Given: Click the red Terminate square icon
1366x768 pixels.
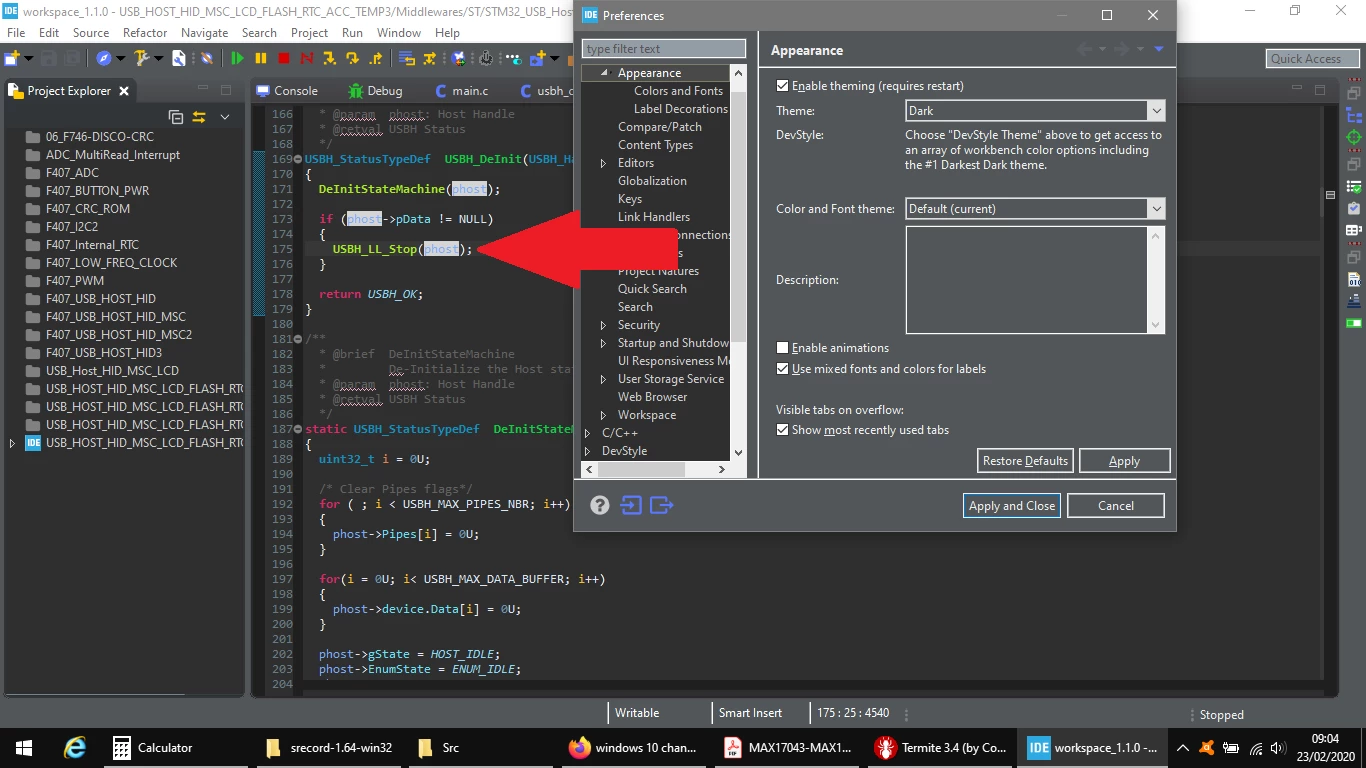Looking at the screenshot, I should click(284, 59).
